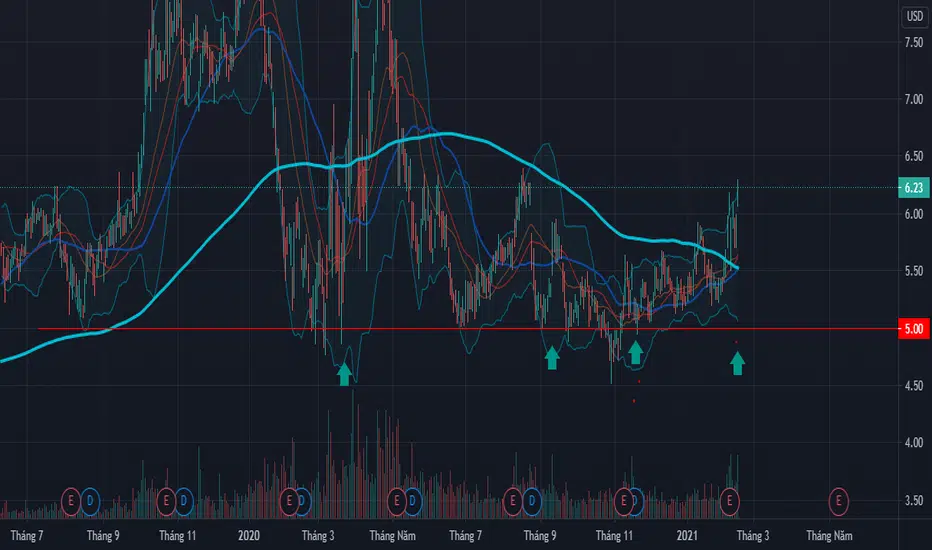Open the dividend D marker above Tháng 9 2019
Viewport: 932px width, 550px height.
[x=90, y=501]
